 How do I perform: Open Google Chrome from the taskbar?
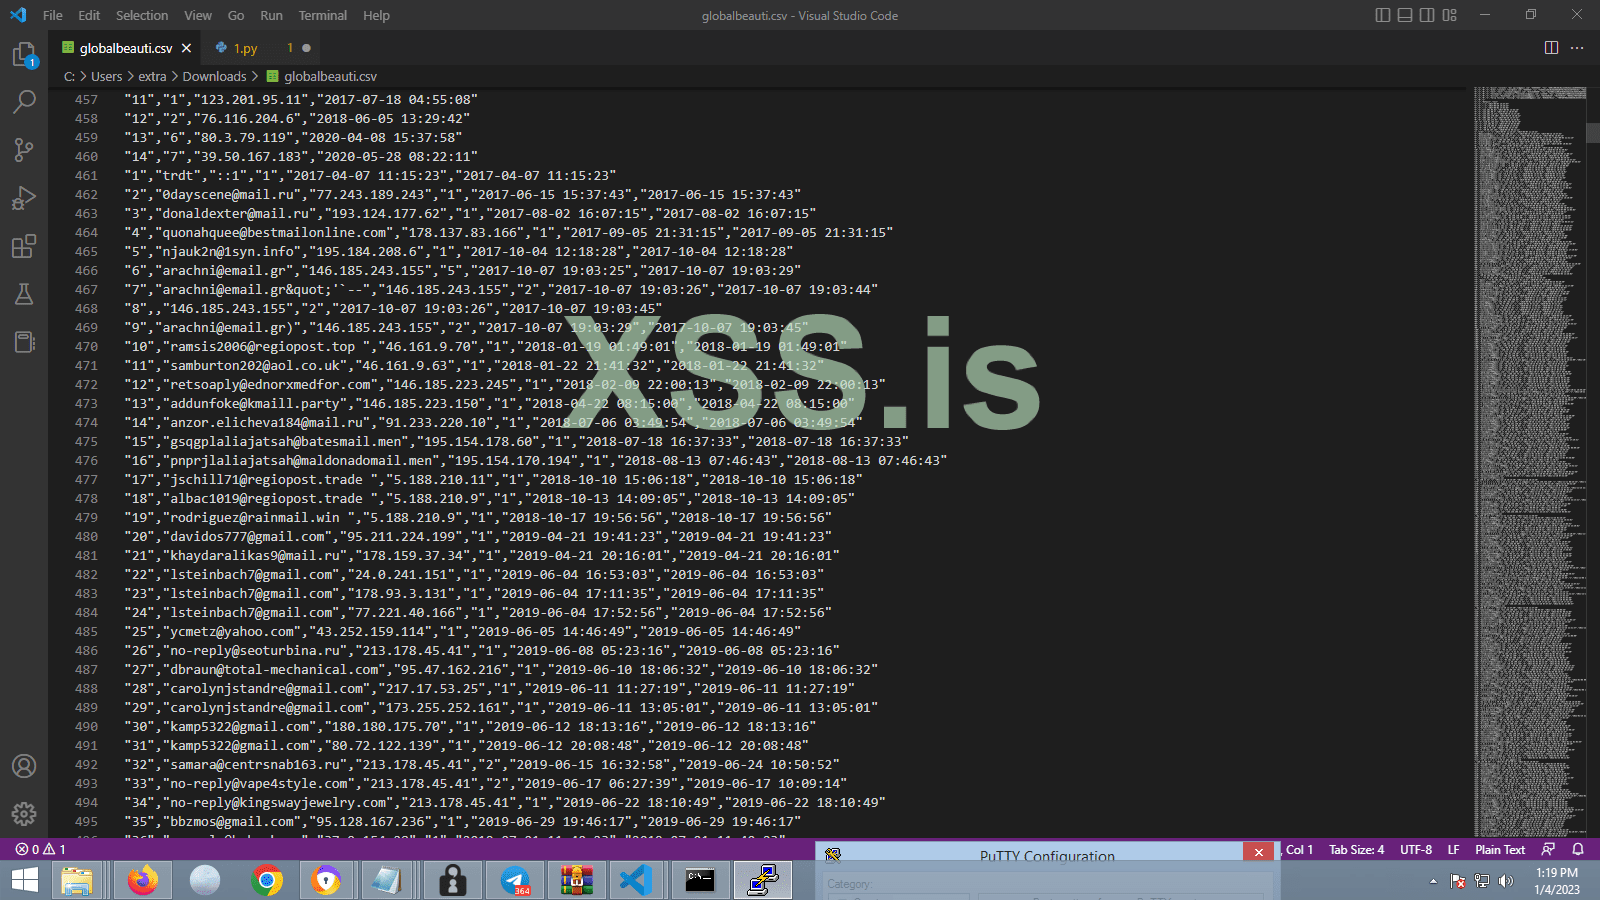[267, 880]
